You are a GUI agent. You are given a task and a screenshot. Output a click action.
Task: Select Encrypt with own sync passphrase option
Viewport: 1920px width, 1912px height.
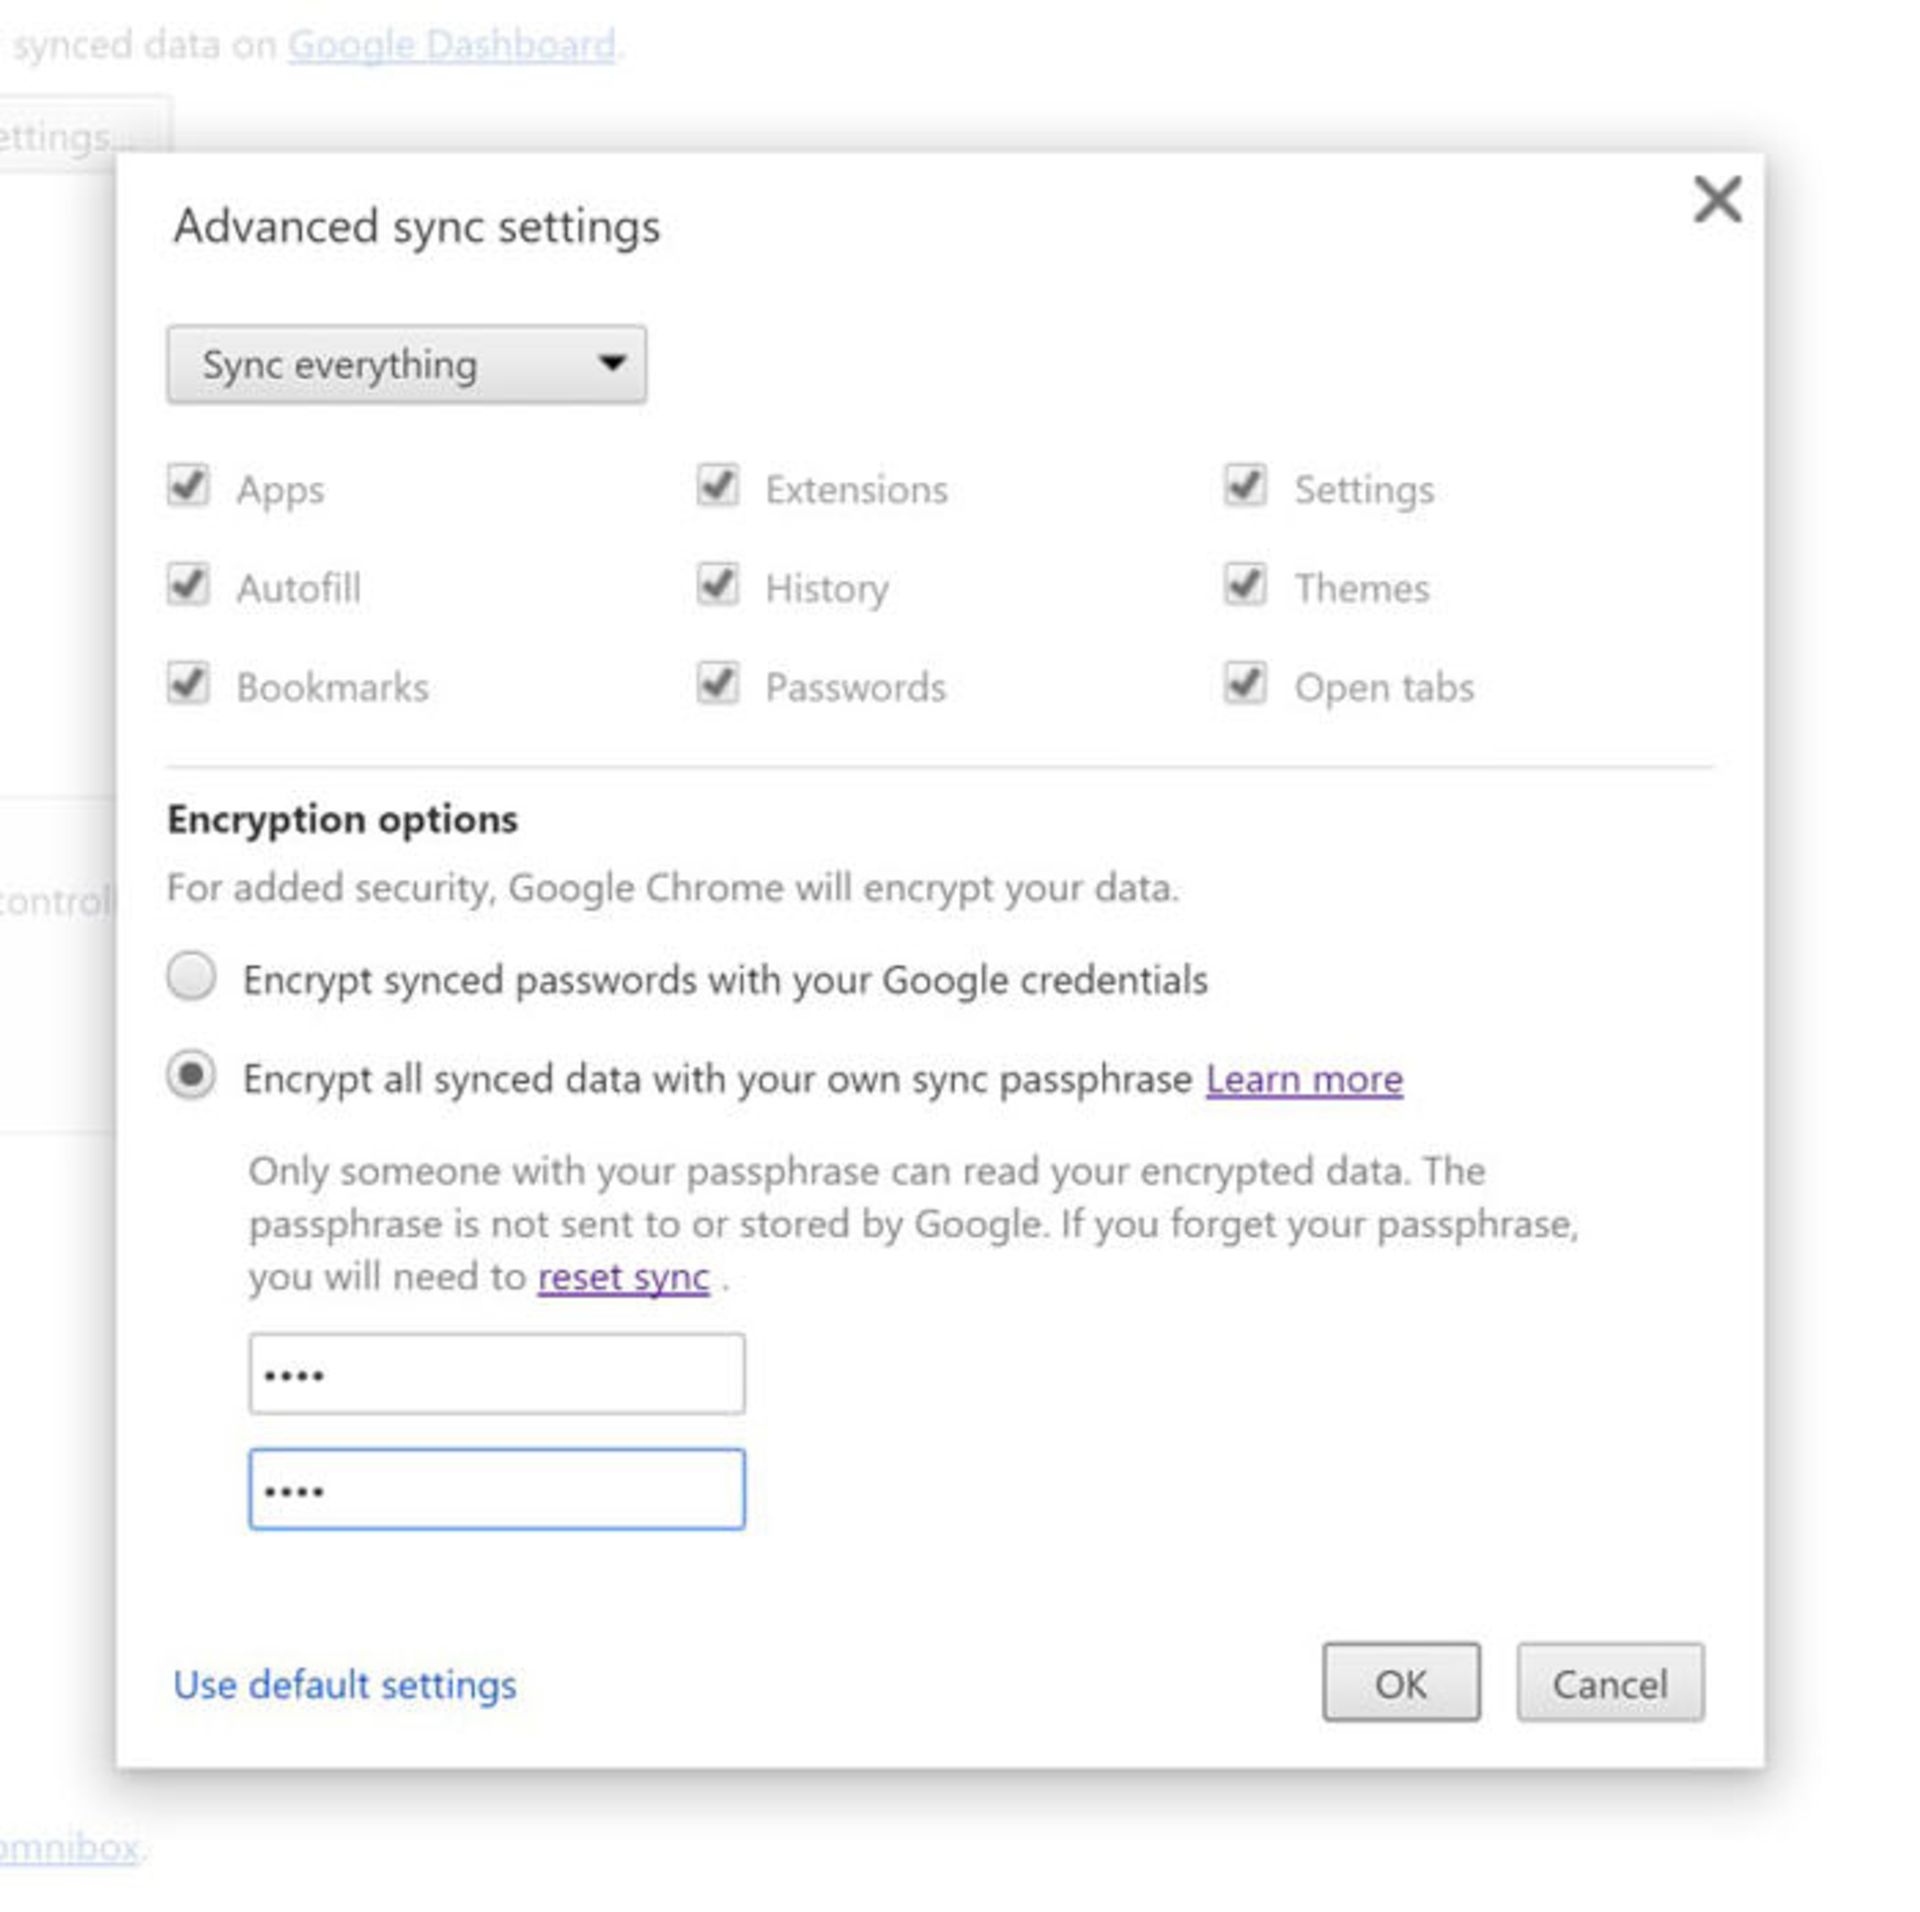click(191, 1076)
